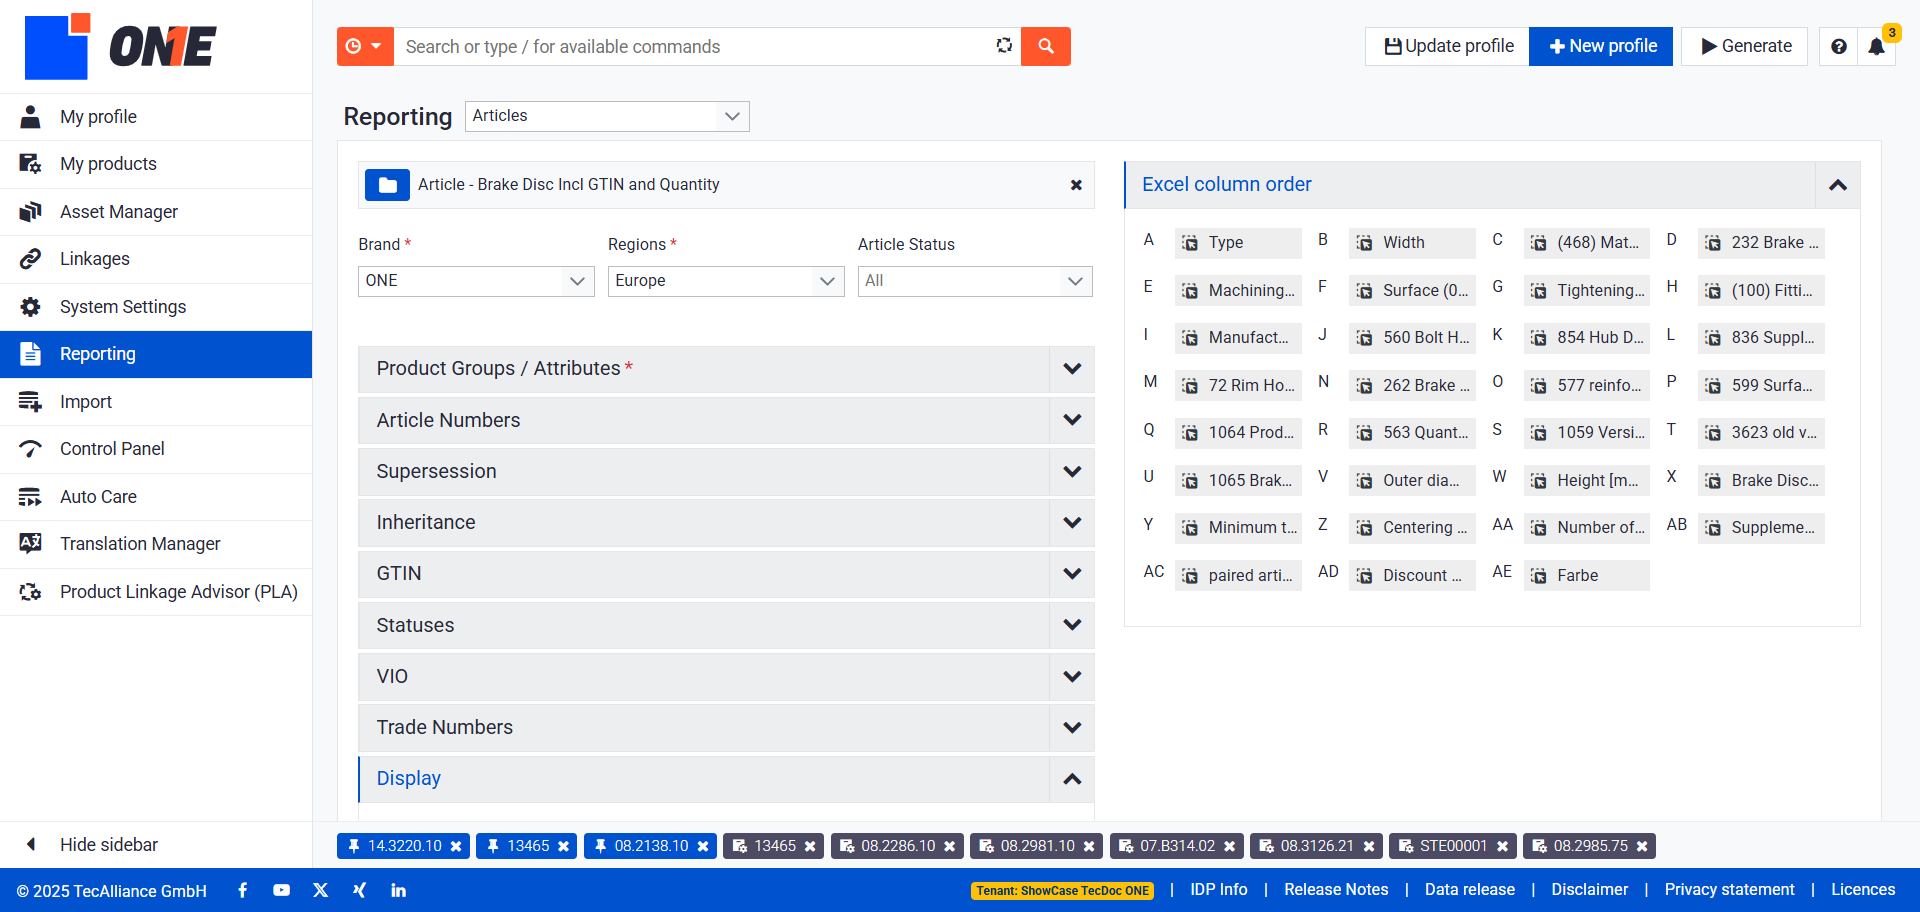
Task: Click the Hide sidebar arrow icon
Action: pos(31,844)
